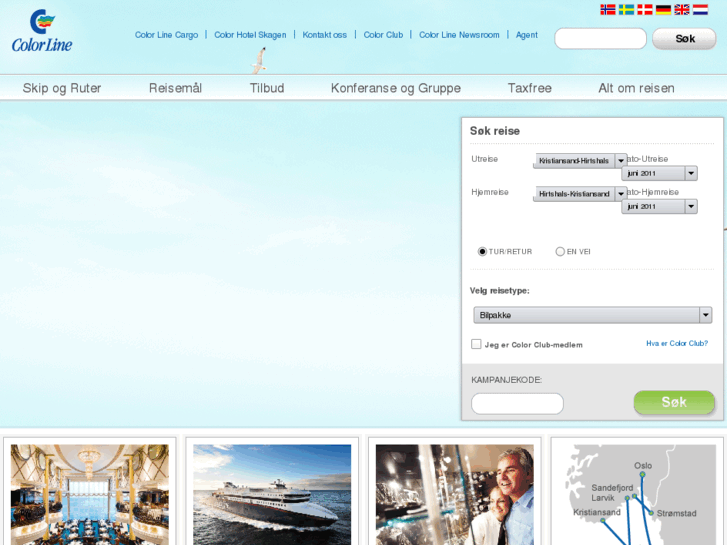
Task: Open the Reisemål menu
Action: tap(175, 88)
